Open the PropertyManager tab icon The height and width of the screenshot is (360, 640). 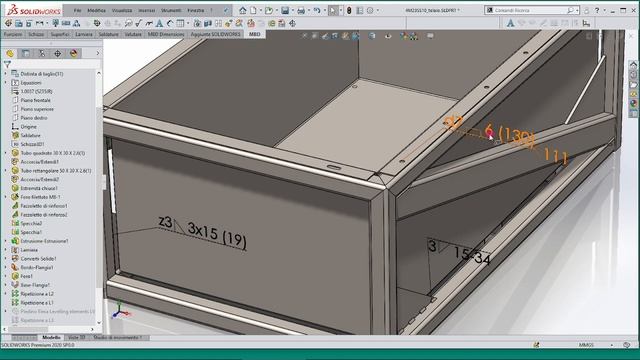pos(26,53)
